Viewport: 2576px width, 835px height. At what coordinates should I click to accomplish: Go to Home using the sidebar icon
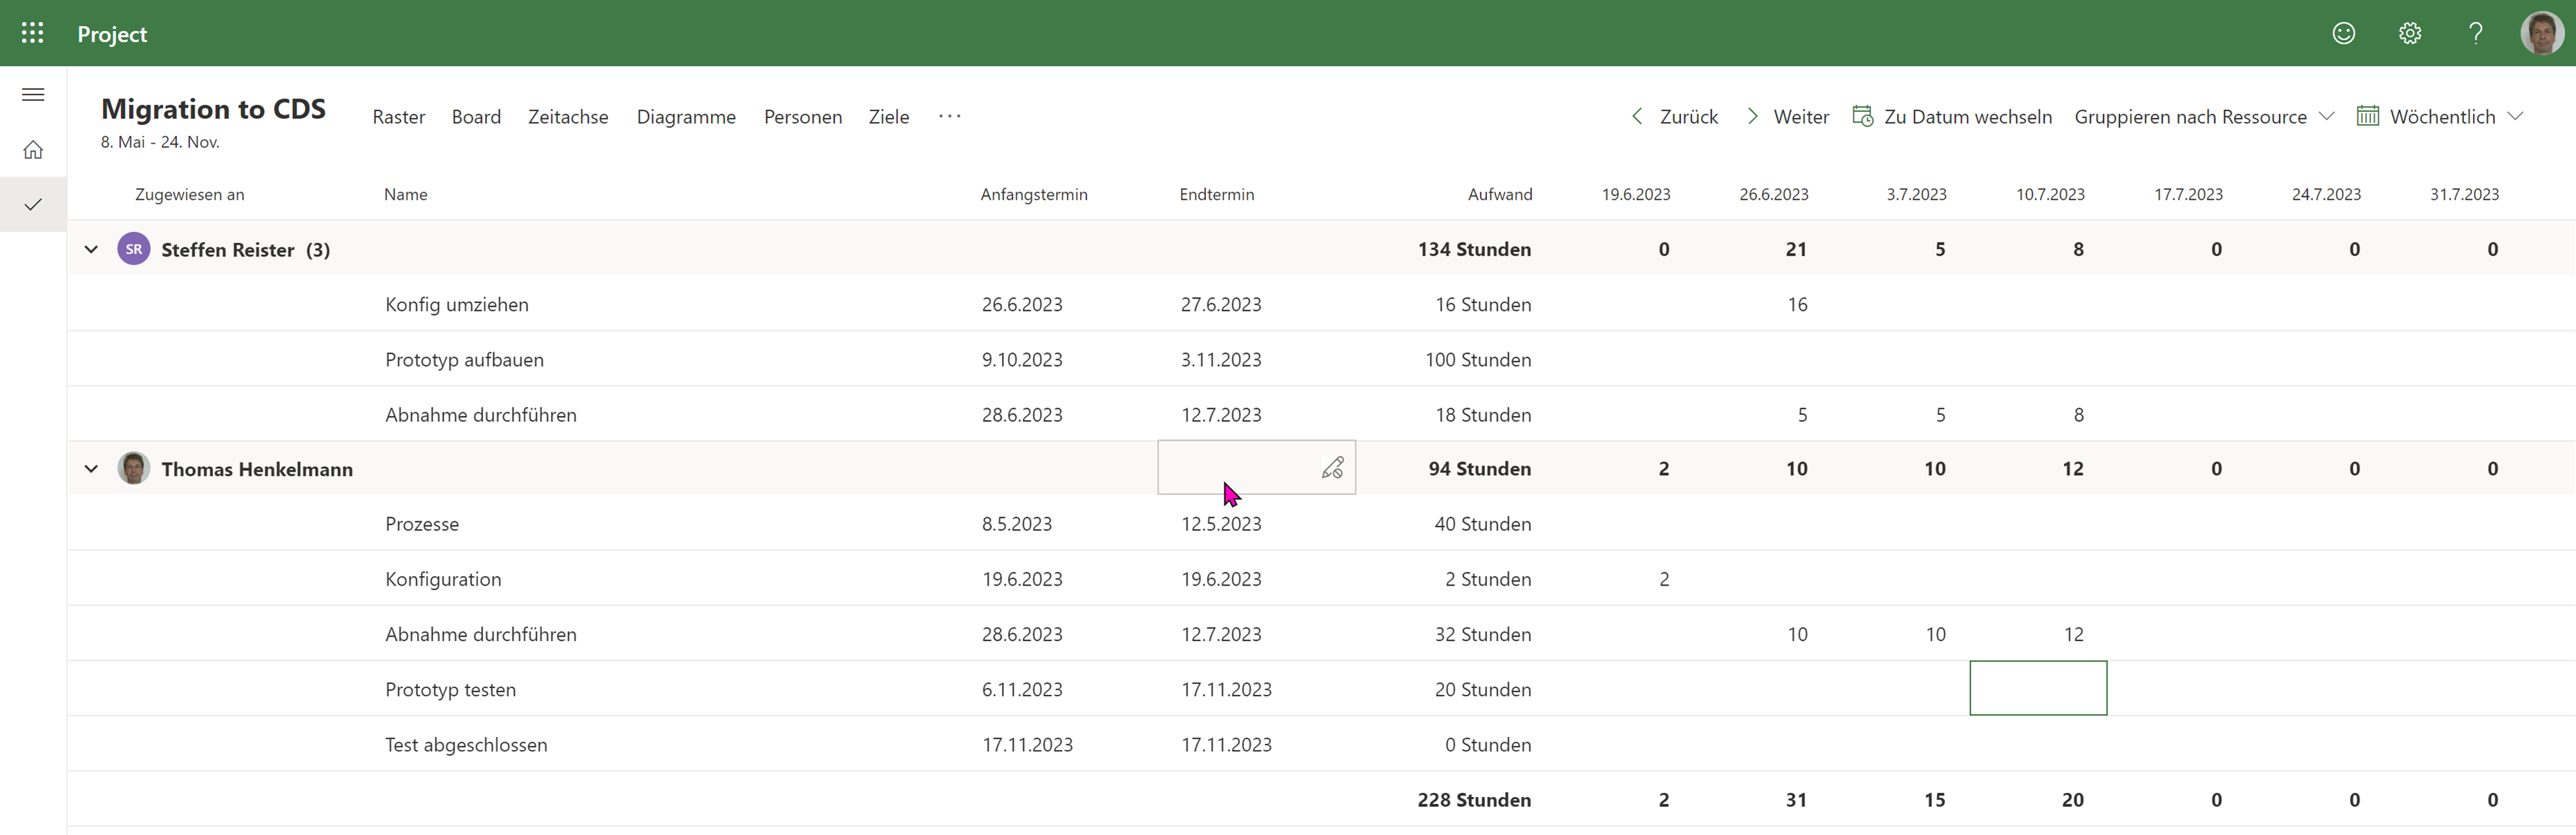point(33,149)
